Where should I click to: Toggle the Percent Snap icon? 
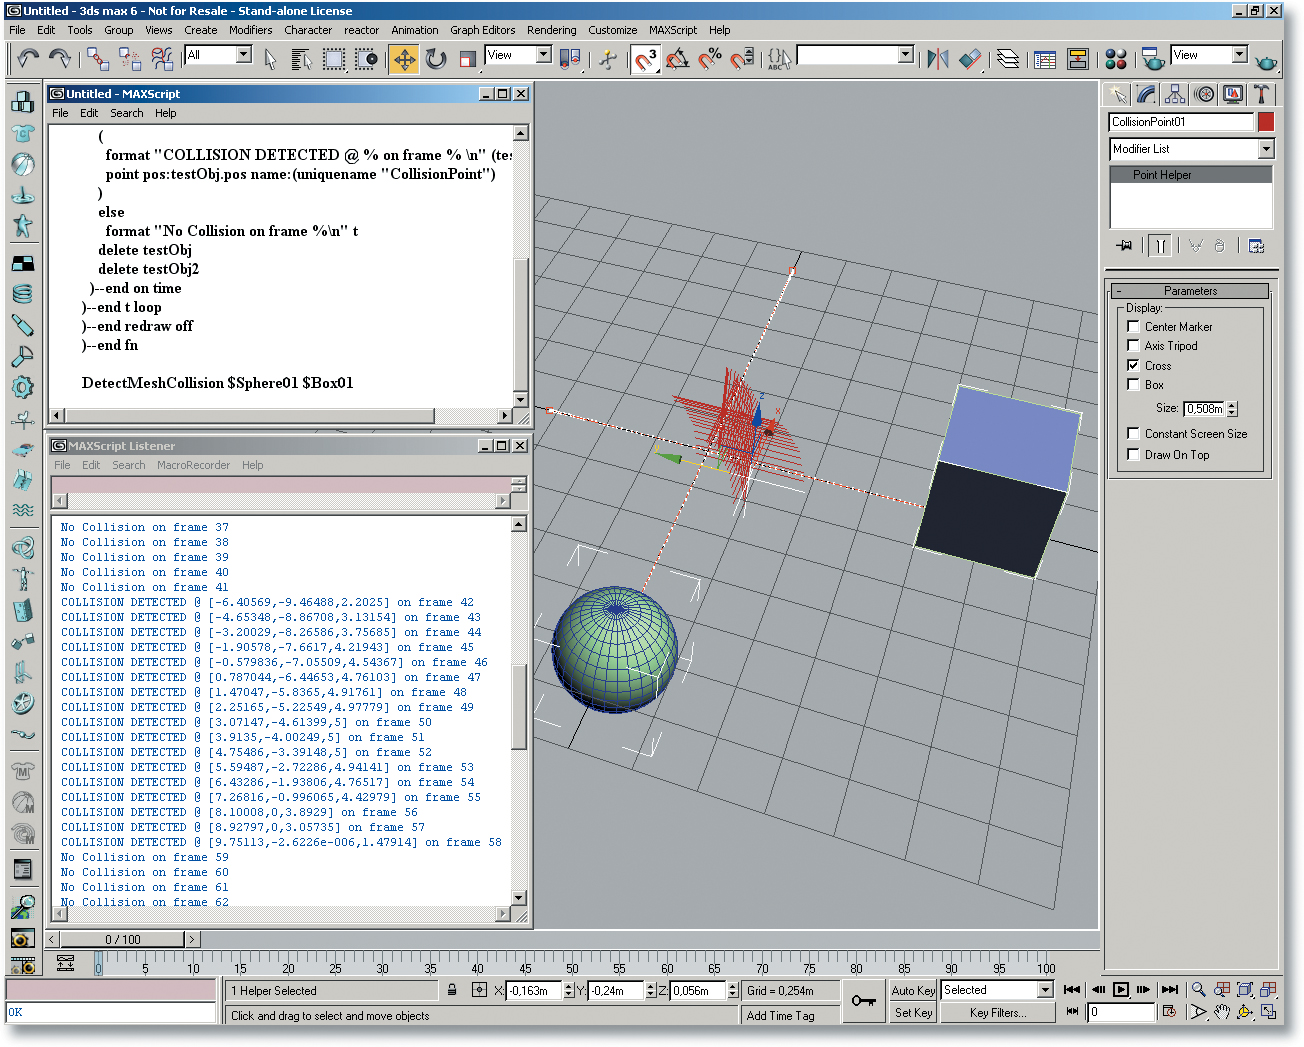pos(710,59)
